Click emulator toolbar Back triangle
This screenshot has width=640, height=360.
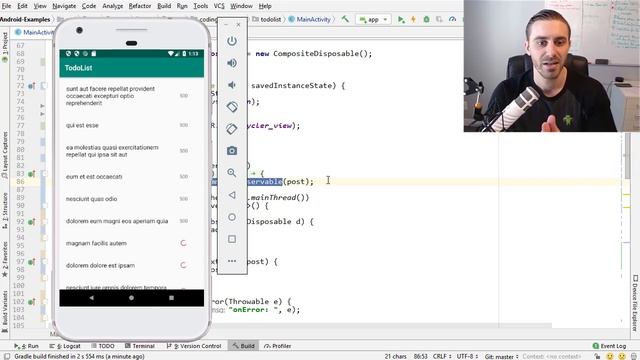pos(232,195)
